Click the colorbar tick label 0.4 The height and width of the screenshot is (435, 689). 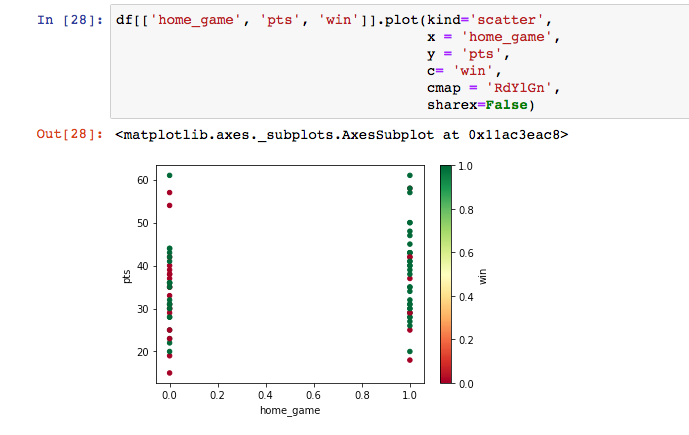tap(466, 297)
